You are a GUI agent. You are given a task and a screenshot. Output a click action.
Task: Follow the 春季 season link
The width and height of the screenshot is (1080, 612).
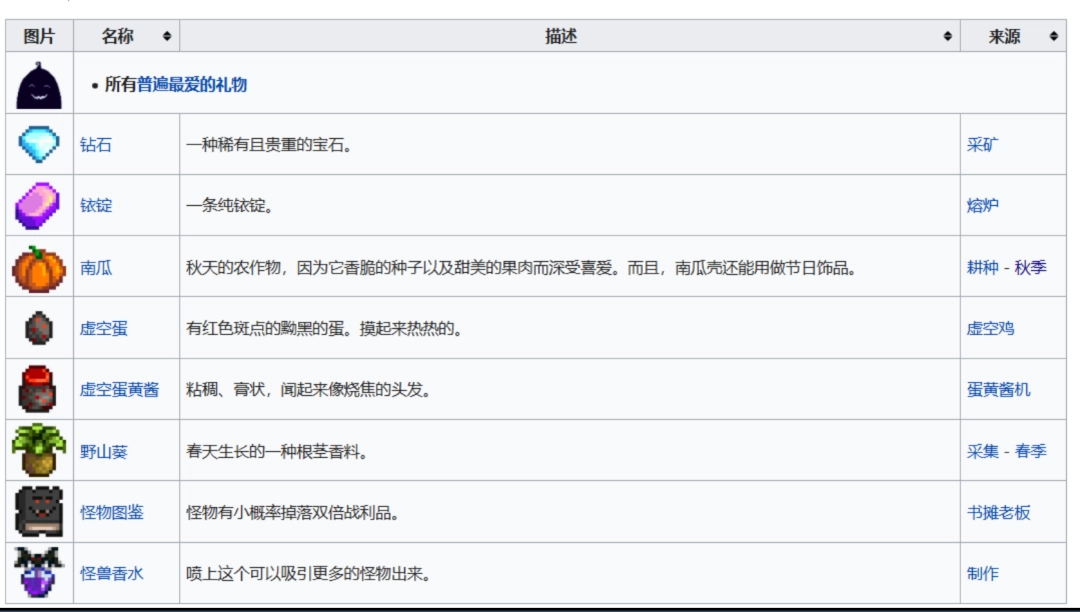click(x=1030, y=452)
